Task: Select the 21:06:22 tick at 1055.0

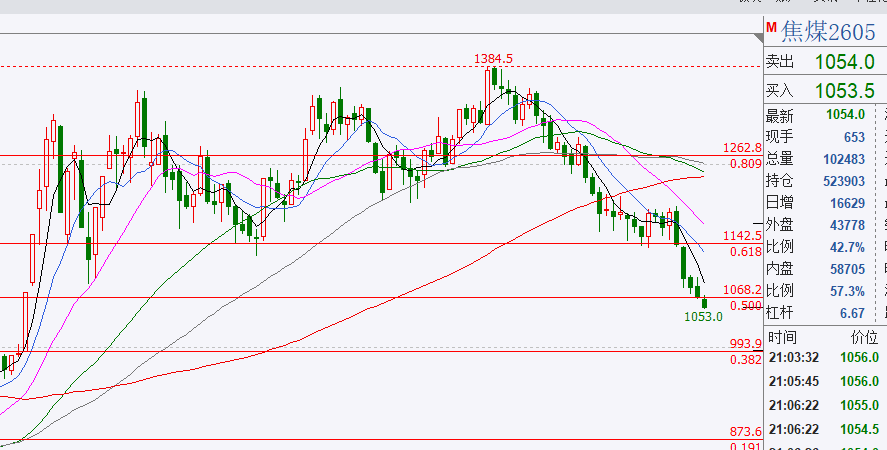Action: click(824, 405)
